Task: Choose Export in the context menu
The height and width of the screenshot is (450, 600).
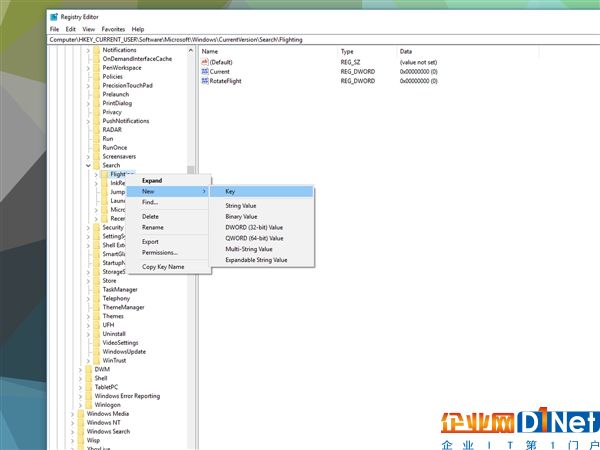Action: point(169,242)
